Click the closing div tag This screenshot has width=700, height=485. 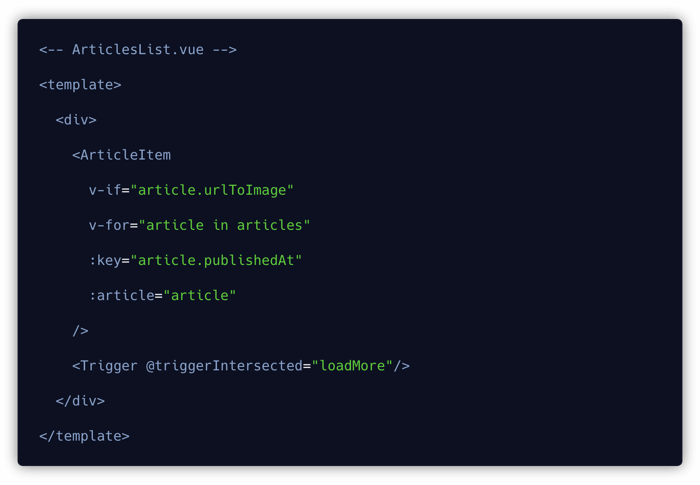tap(80, 401)
